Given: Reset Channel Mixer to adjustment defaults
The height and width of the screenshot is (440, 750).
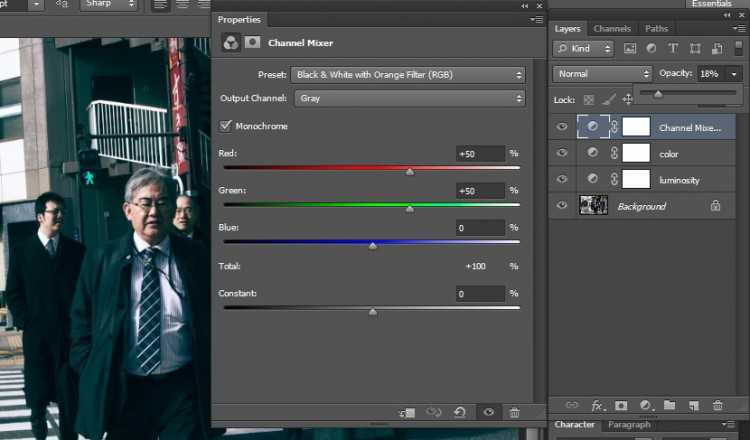Looking at the screenshot, I should point(461,412).
